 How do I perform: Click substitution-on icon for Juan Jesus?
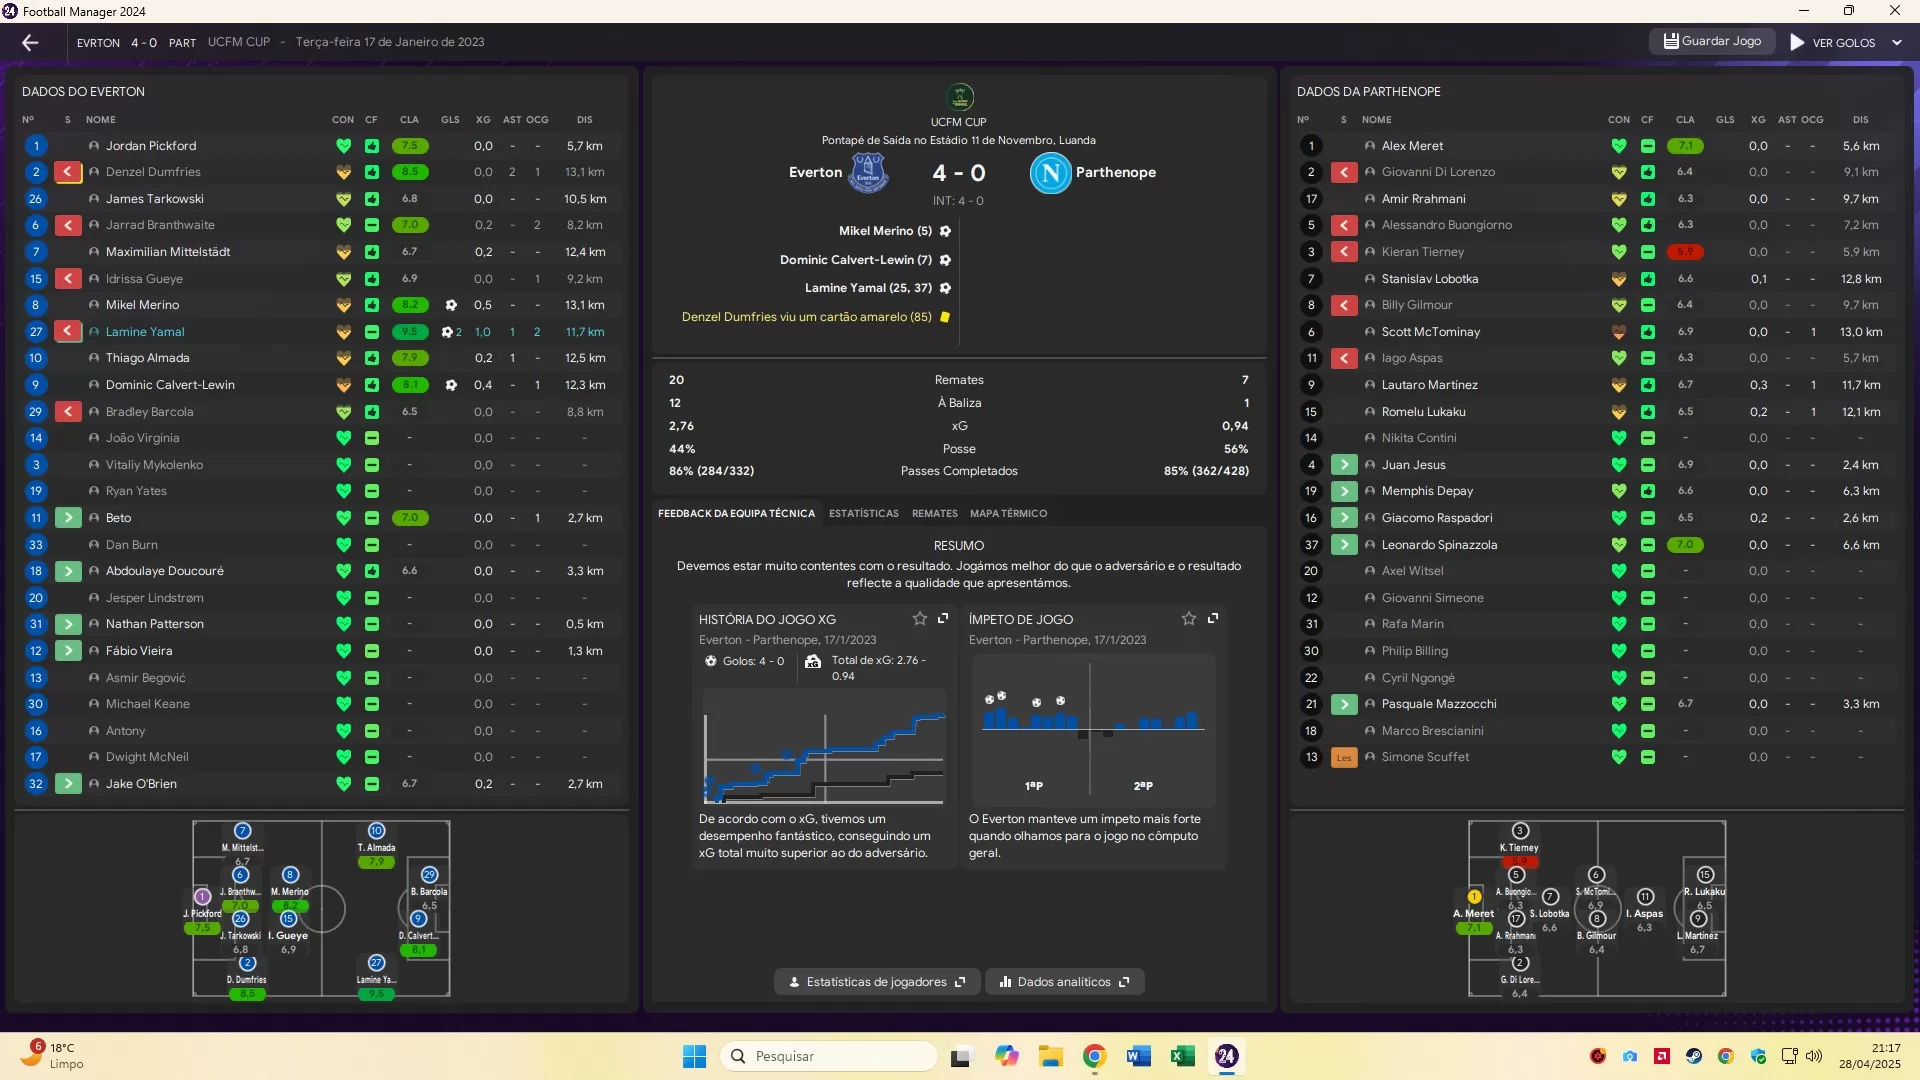(1344, 465)
